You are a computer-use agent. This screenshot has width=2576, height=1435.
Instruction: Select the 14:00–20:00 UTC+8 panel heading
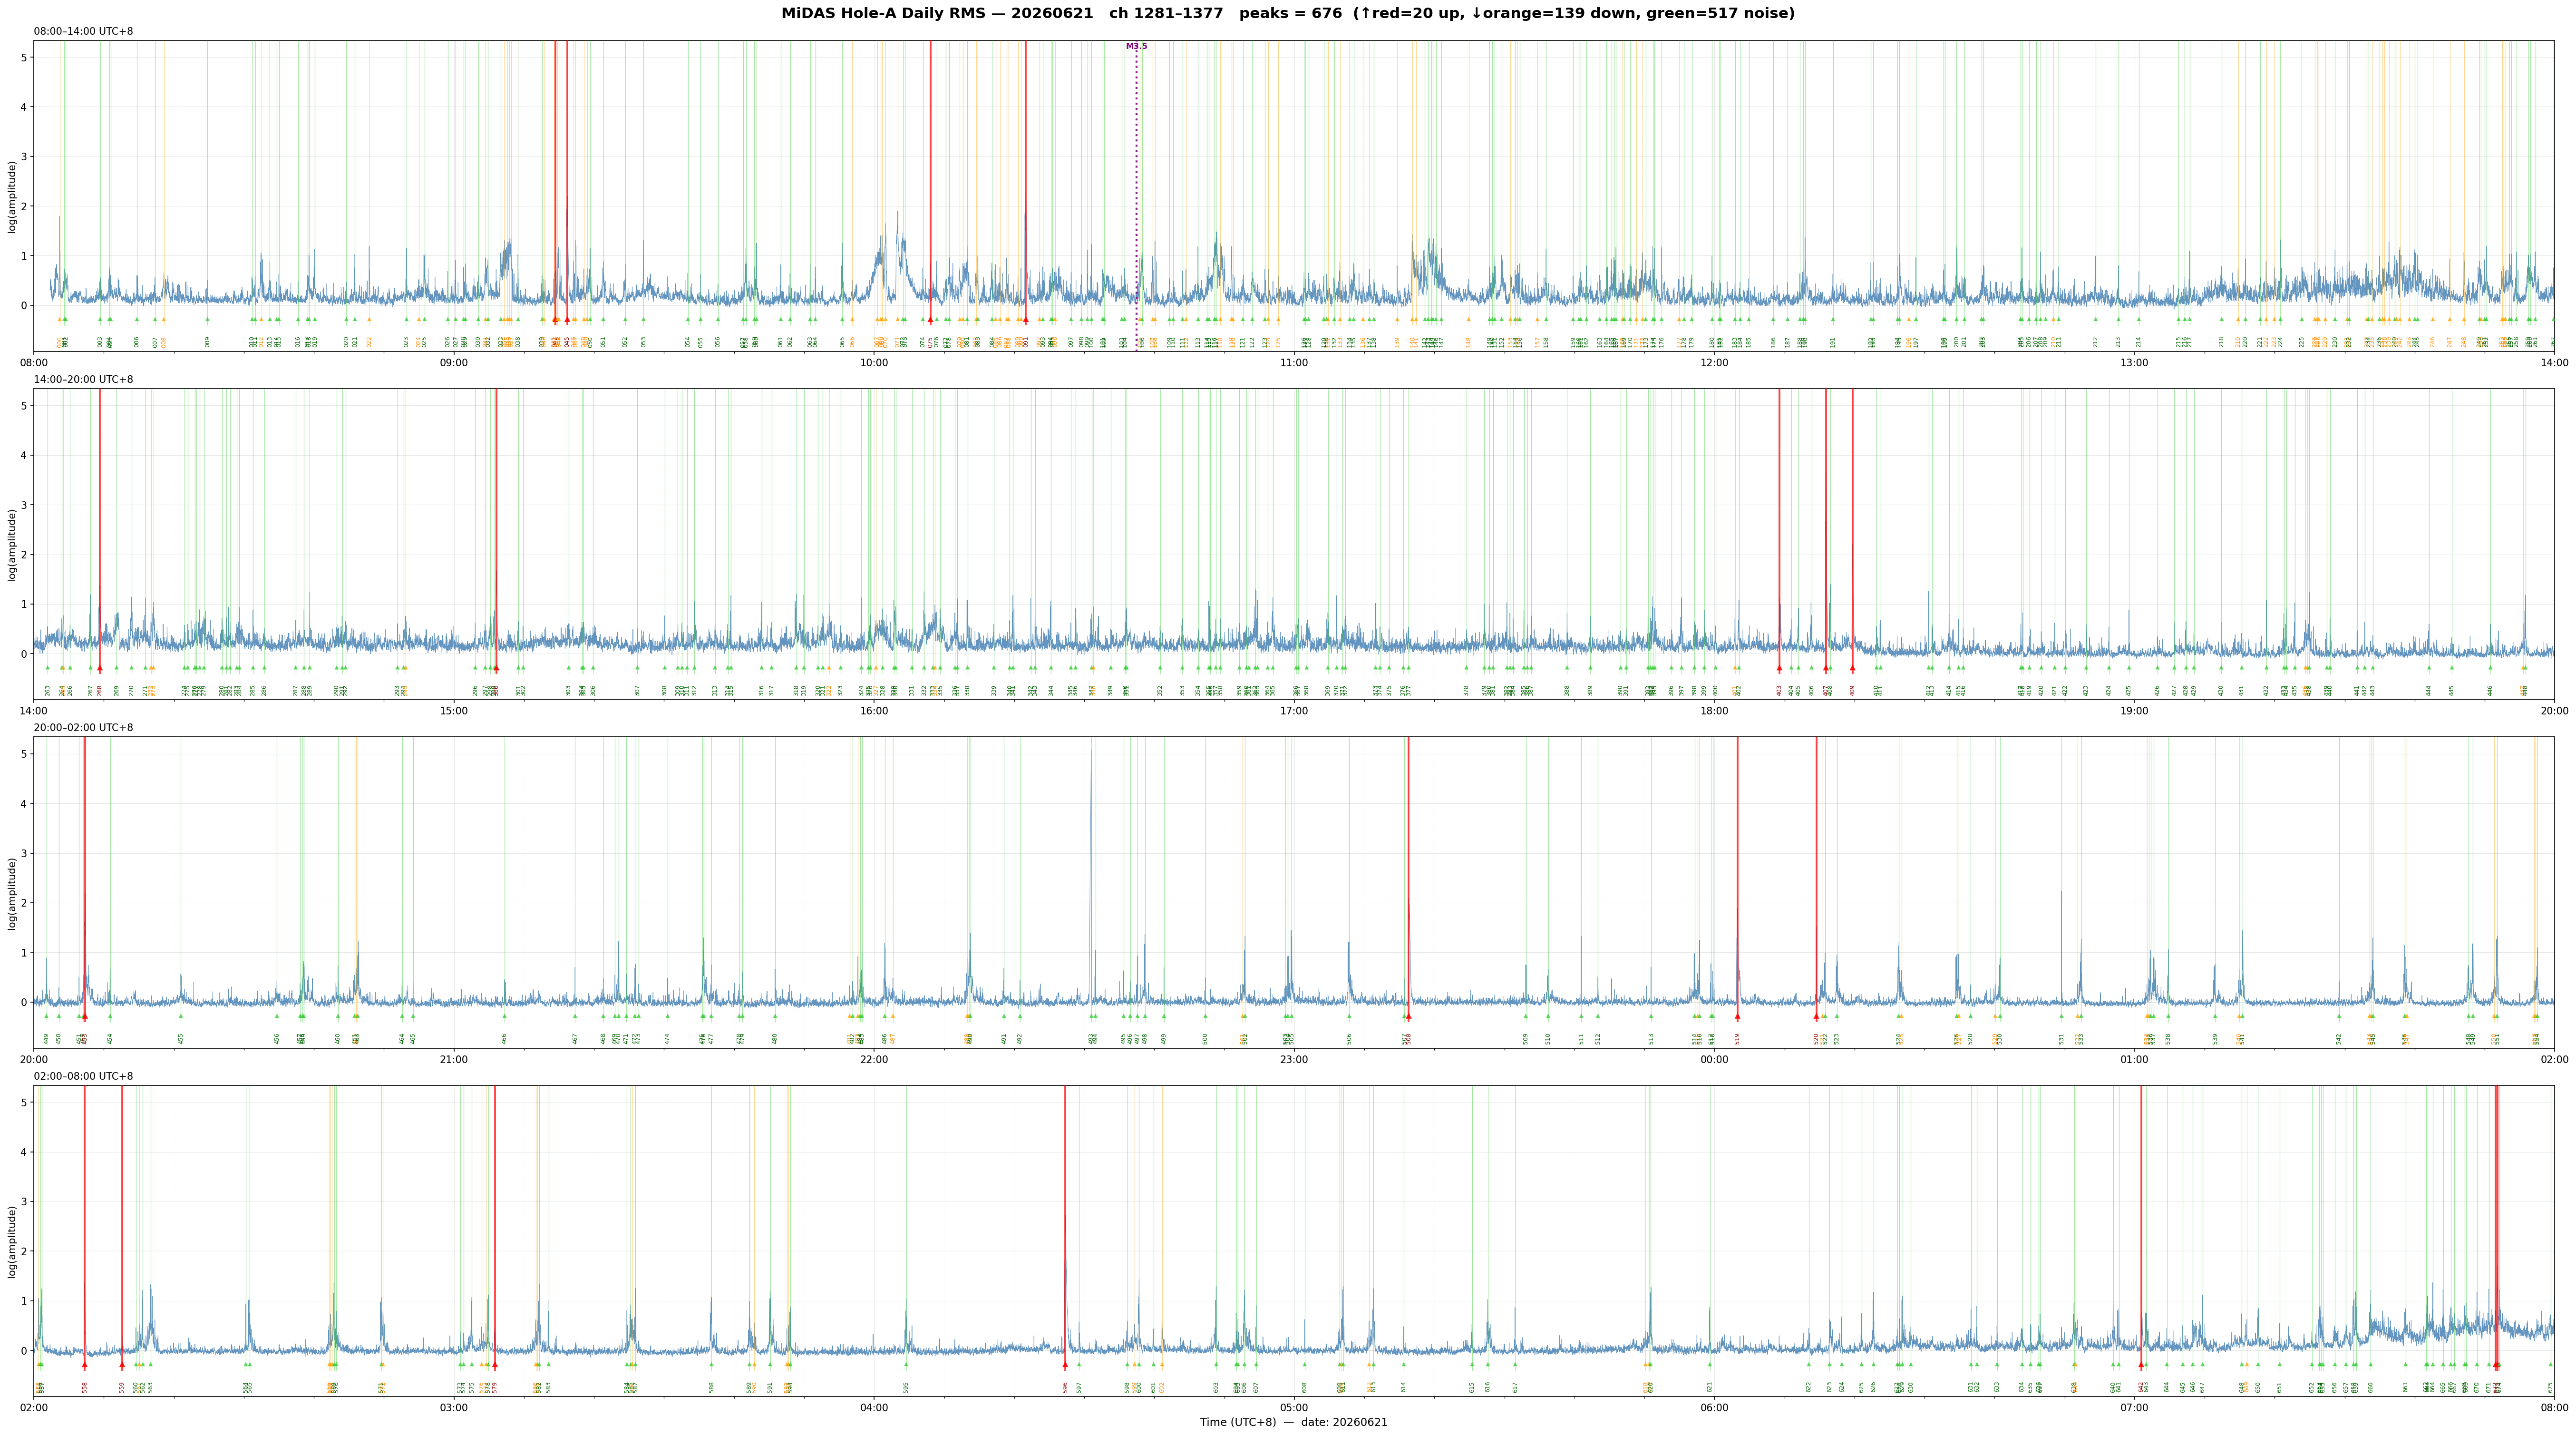[x=83, y=379]
